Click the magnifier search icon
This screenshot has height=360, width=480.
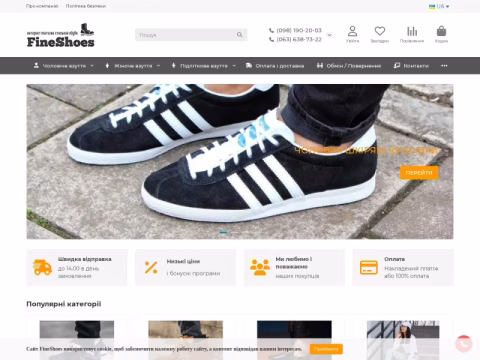[x=239, y=35]
